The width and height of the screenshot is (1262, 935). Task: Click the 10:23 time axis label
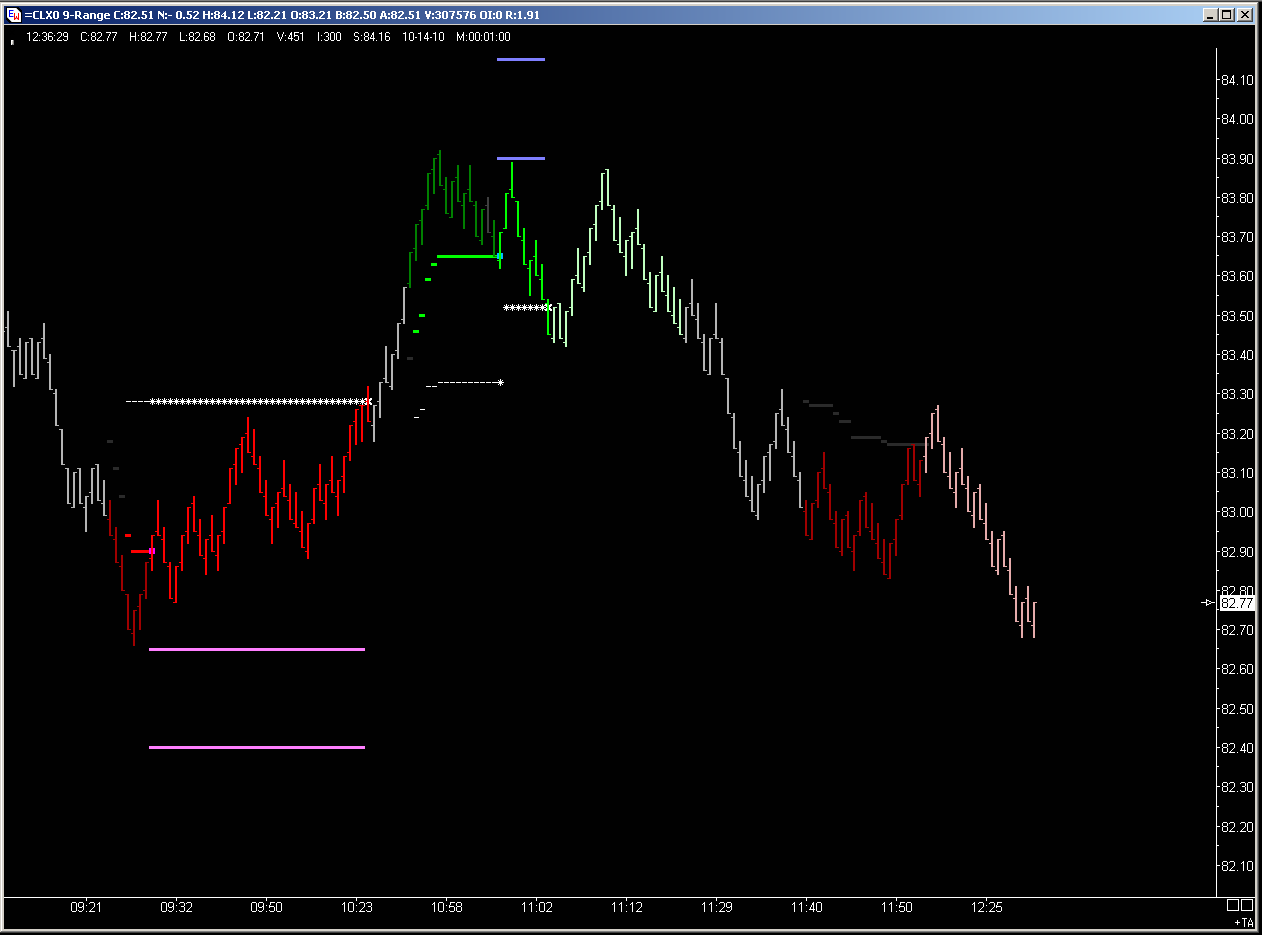click(357, 908)
